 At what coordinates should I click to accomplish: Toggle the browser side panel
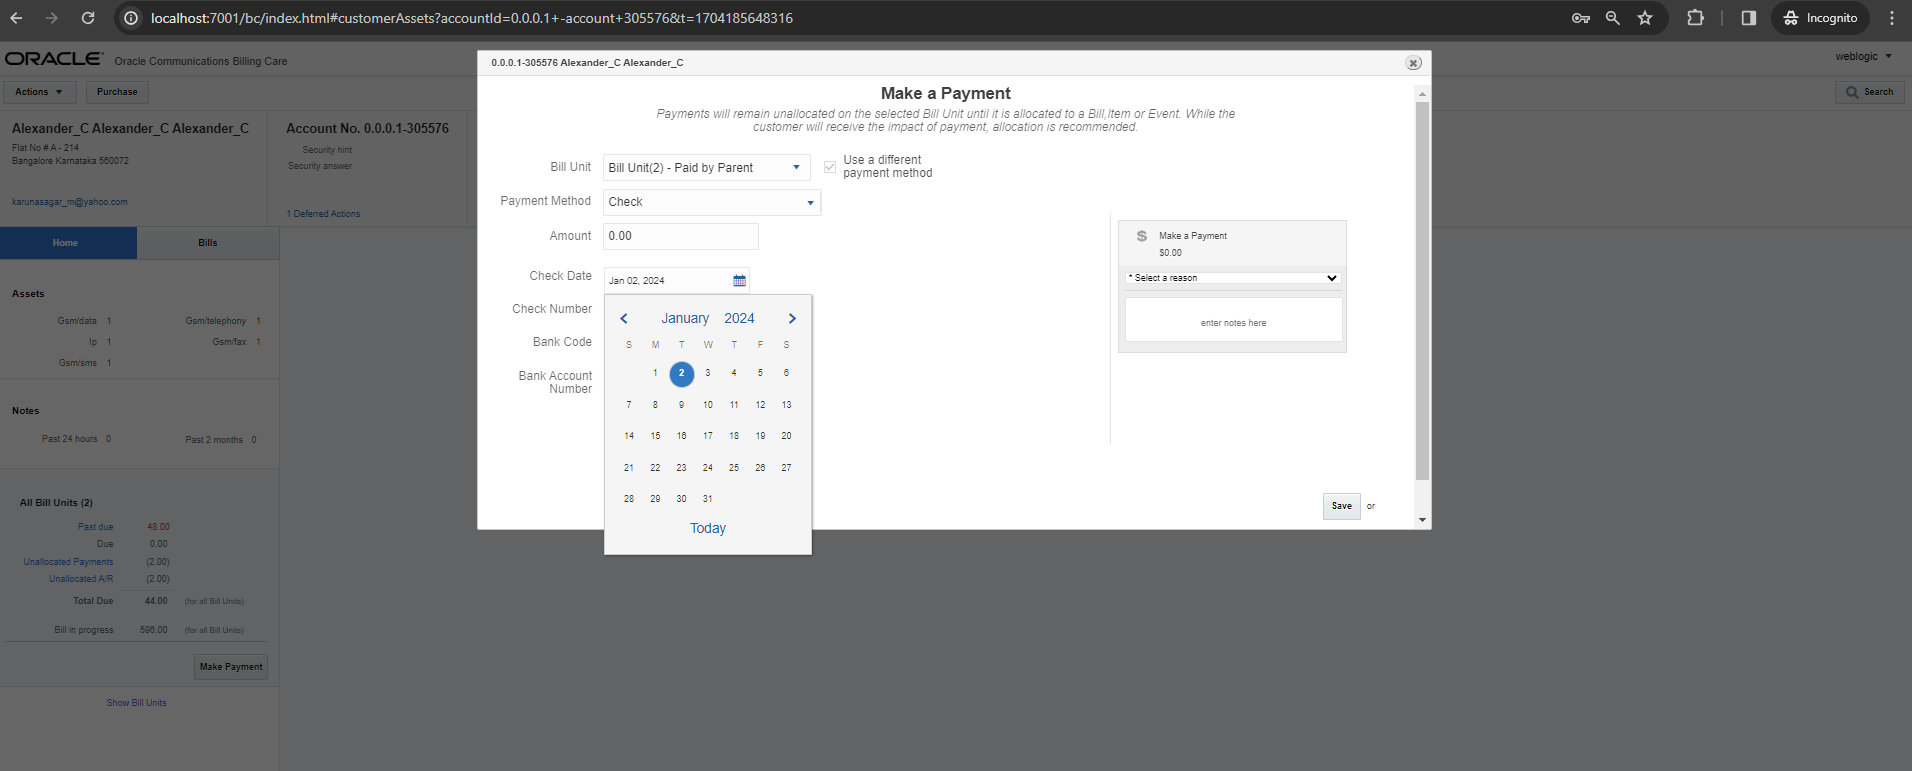1749,18
